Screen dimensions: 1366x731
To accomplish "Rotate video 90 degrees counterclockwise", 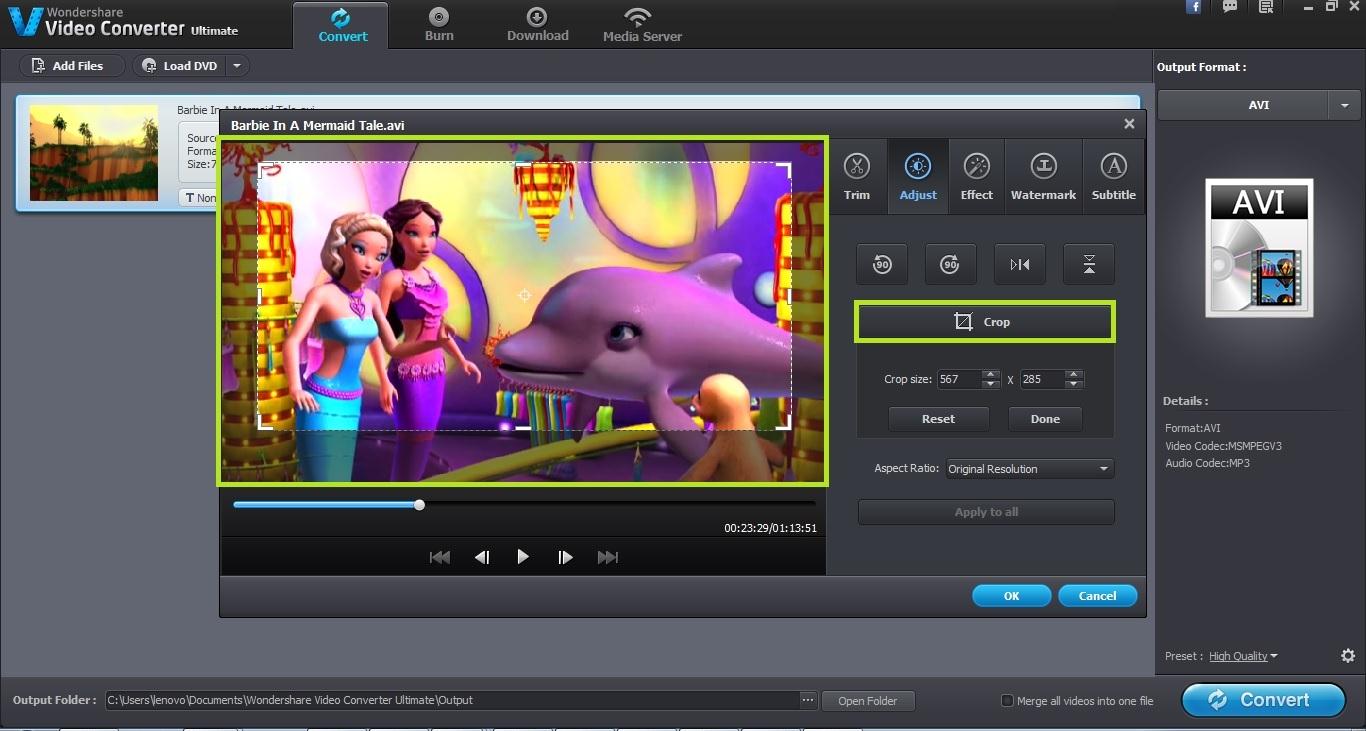I will 881,264.
